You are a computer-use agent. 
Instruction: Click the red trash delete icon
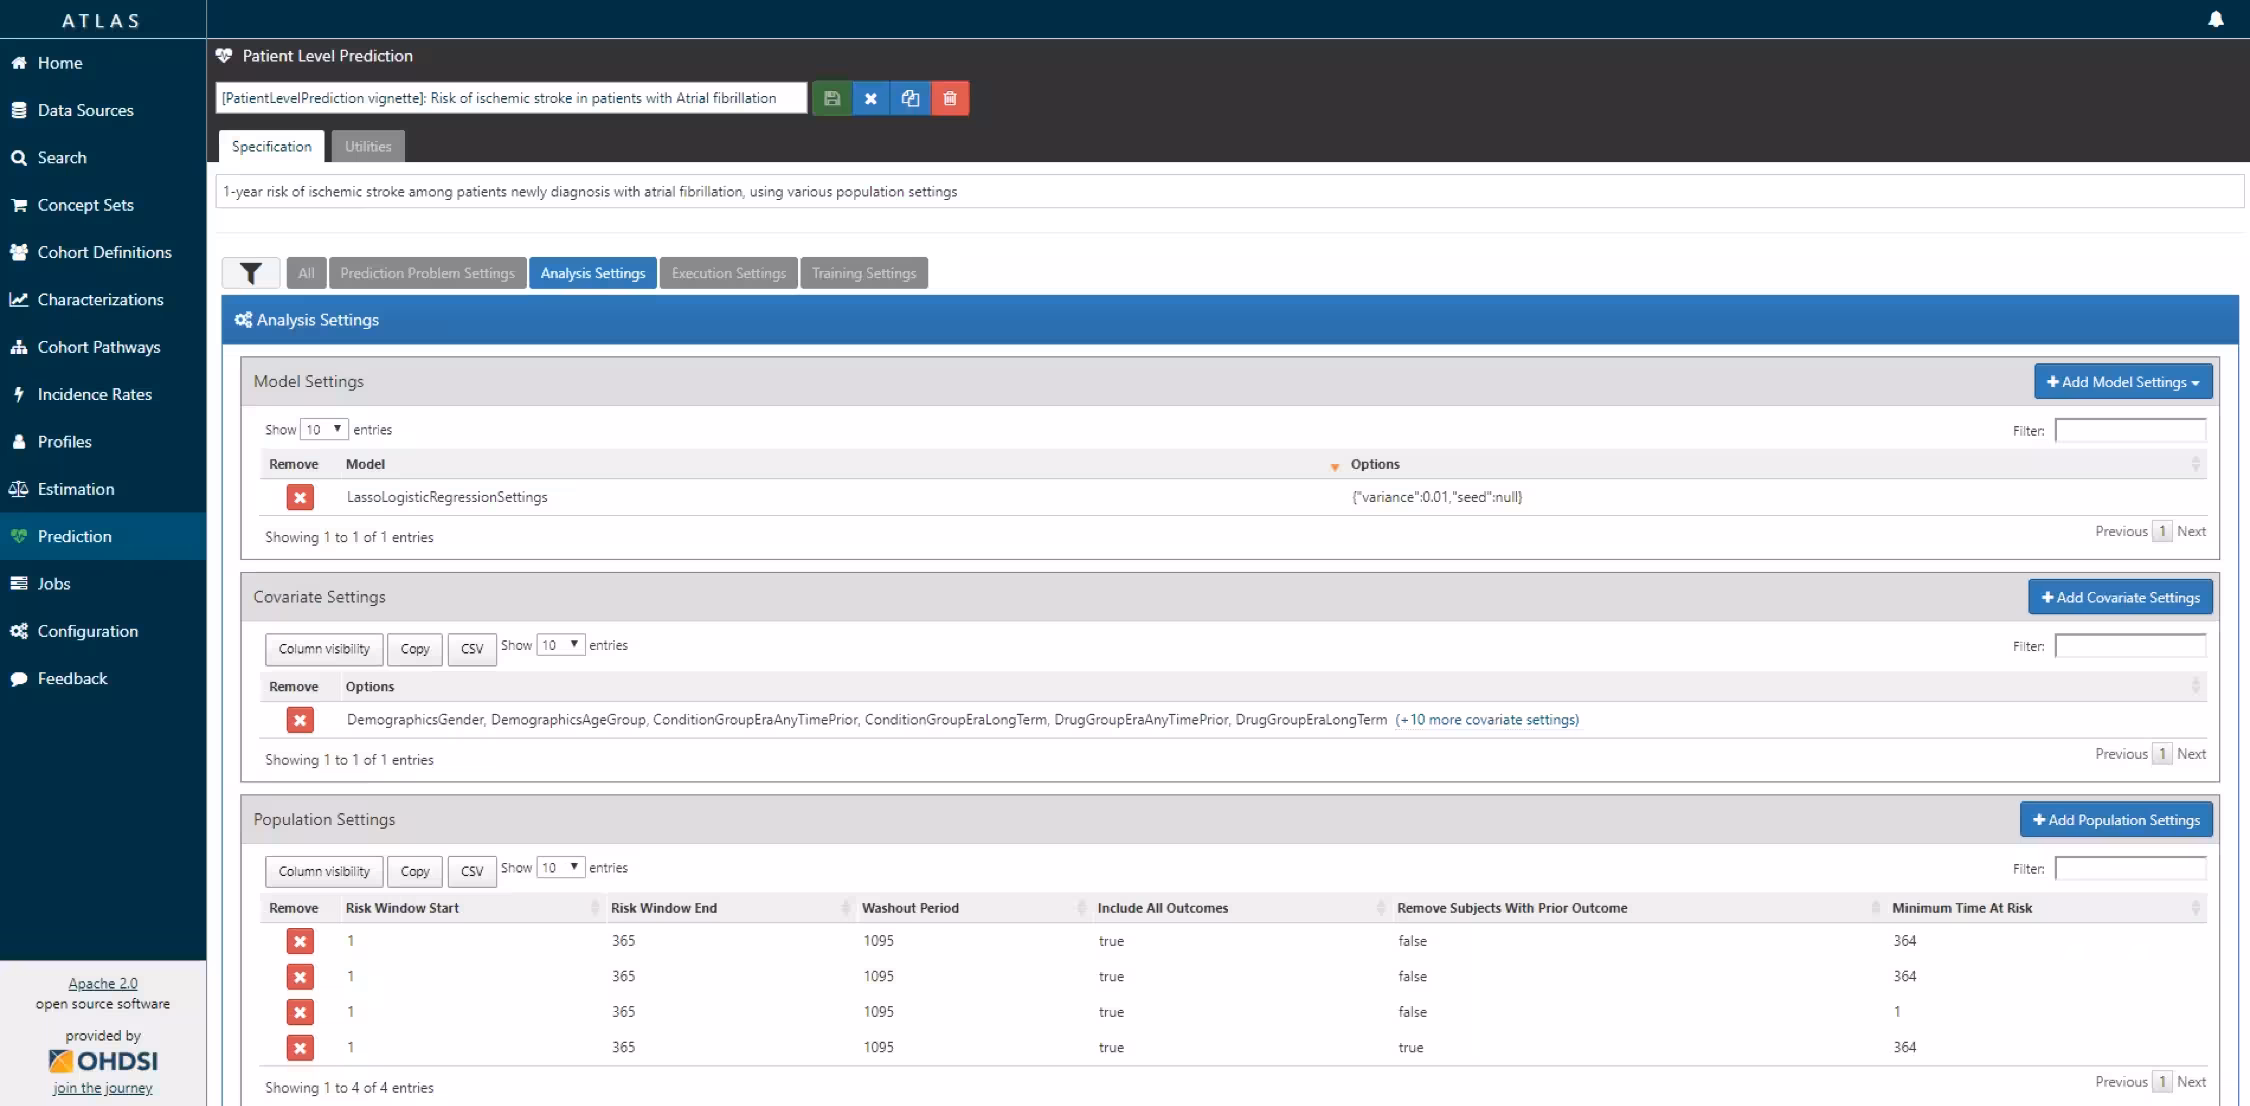tap(950, 98)
